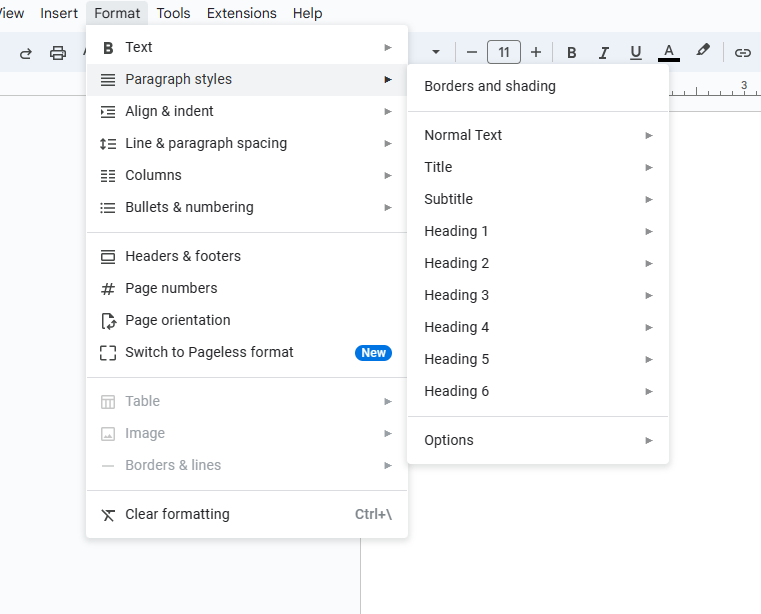
Task: Click the font size field showing 11
Action: click(x=504, y=52)
